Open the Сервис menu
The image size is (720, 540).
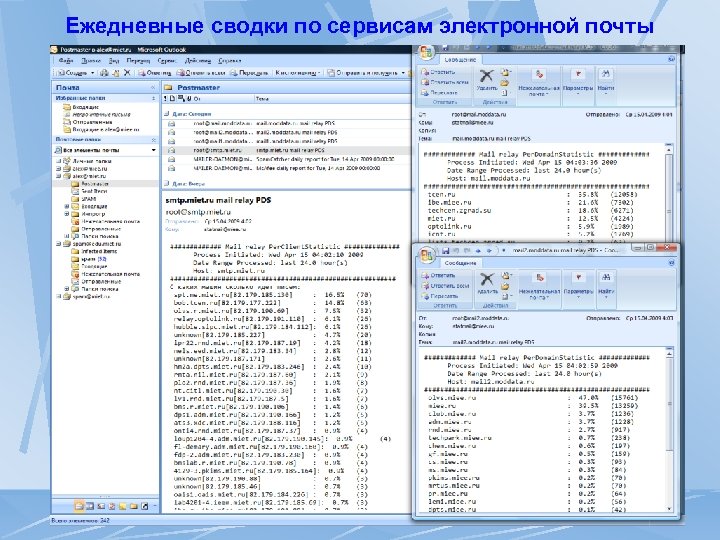tap(167, 61)
